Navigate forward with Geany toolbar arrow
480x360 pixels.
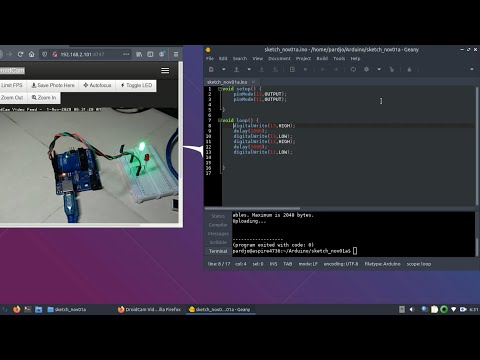coord(336,69)
